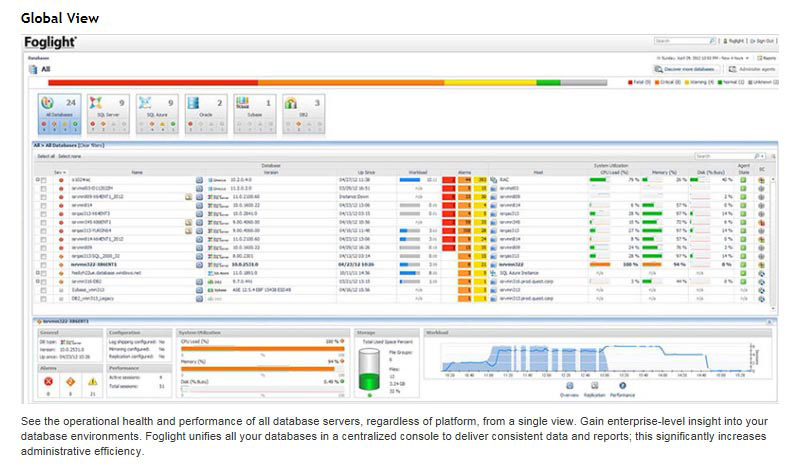Tick the checkbox for the SQL Azure Instance row
This screenshot has height=467, width=800.
pos(43,274)
